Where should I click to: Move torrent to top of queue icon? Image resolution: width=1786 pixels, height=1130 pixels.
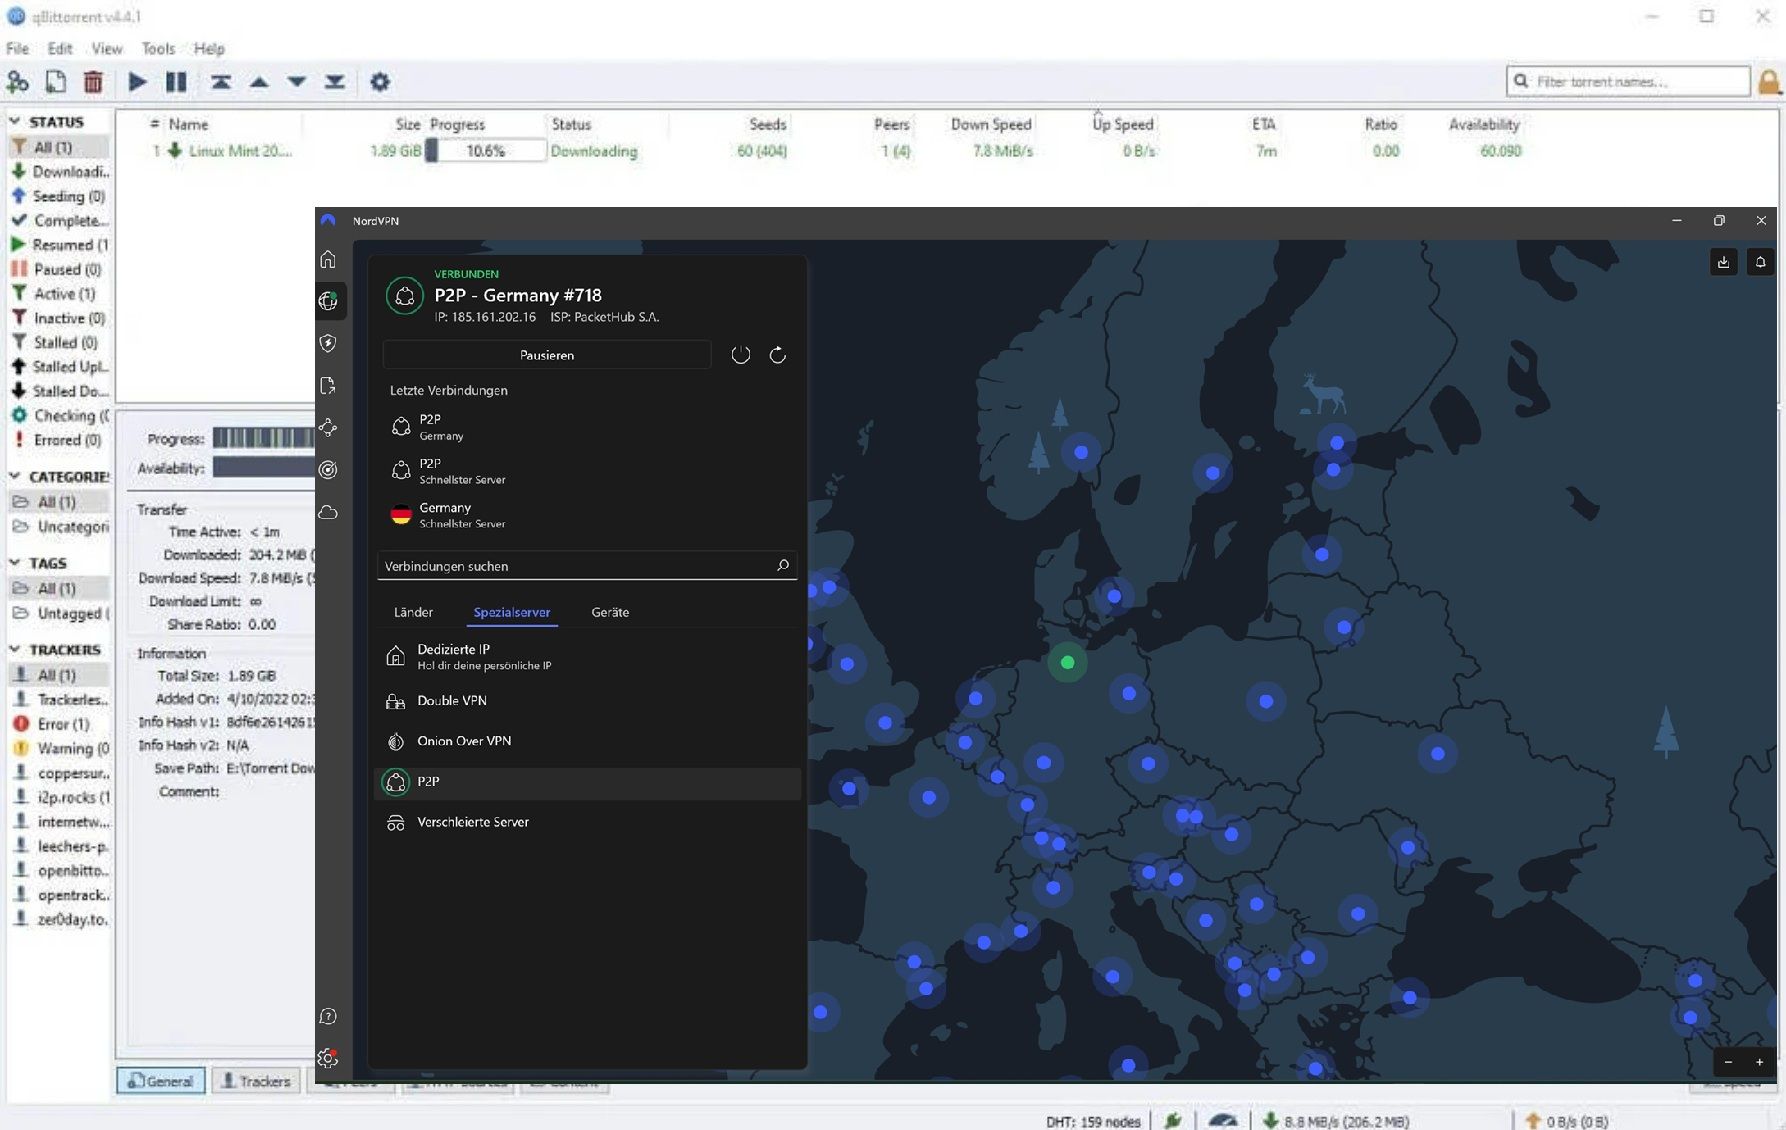coord(221,82)
